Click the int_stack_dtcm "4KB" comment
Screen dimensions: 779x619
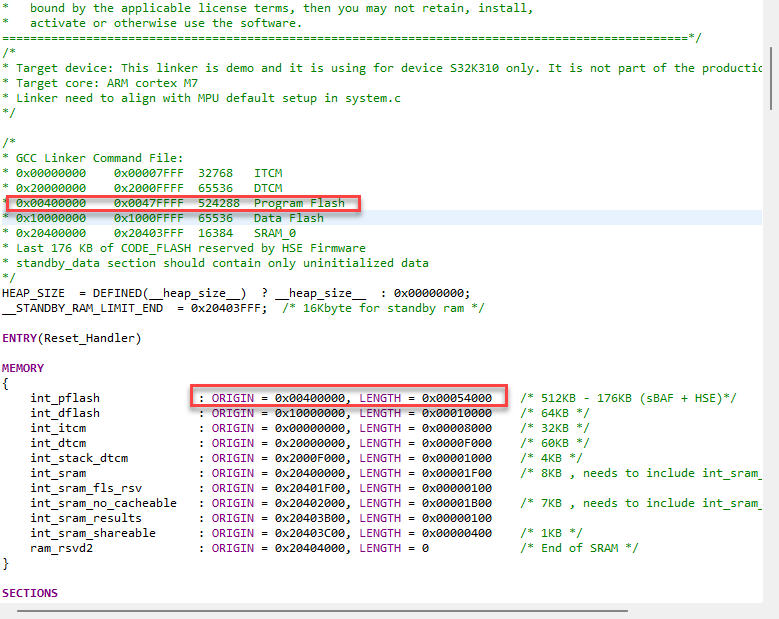click(551, 458)
